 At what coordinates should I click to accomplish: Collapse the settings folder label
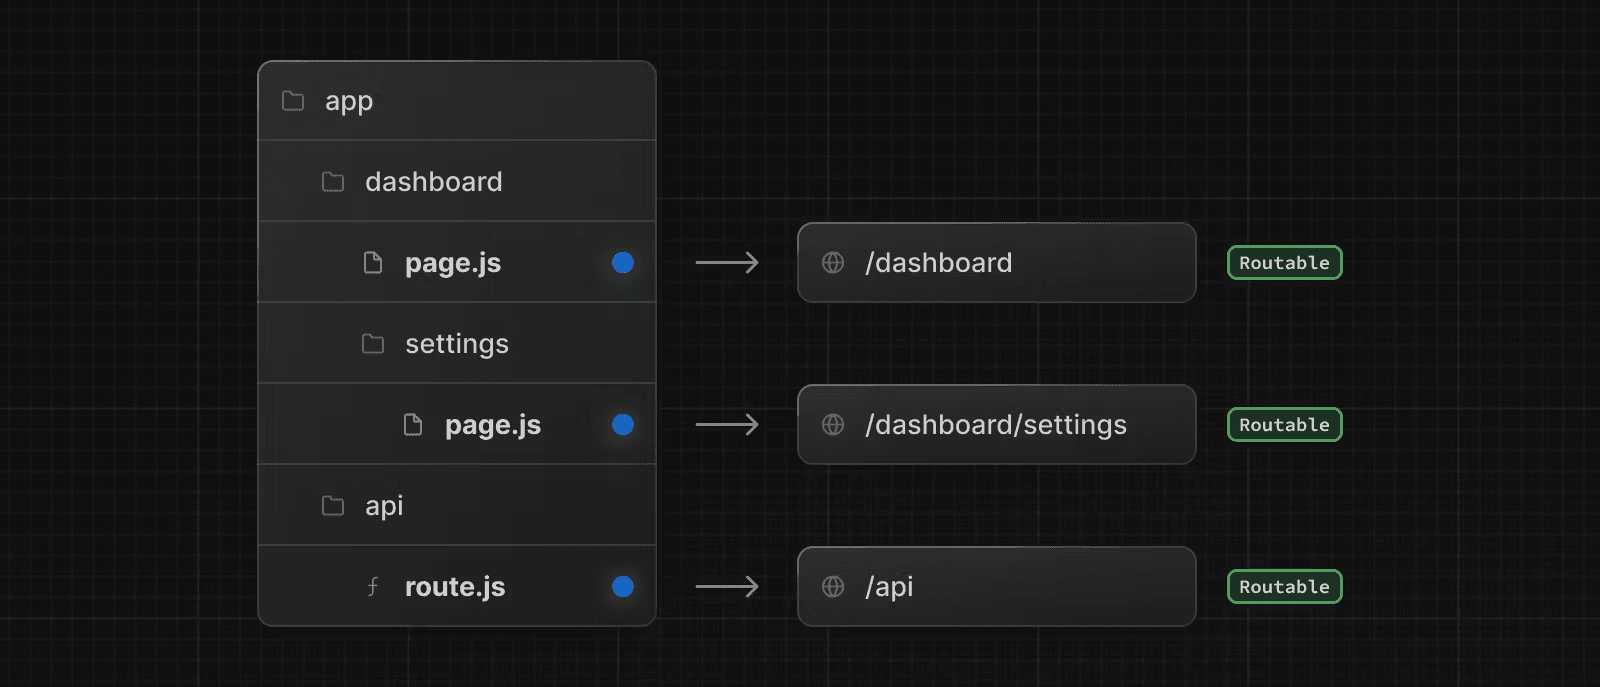point(457,344)
